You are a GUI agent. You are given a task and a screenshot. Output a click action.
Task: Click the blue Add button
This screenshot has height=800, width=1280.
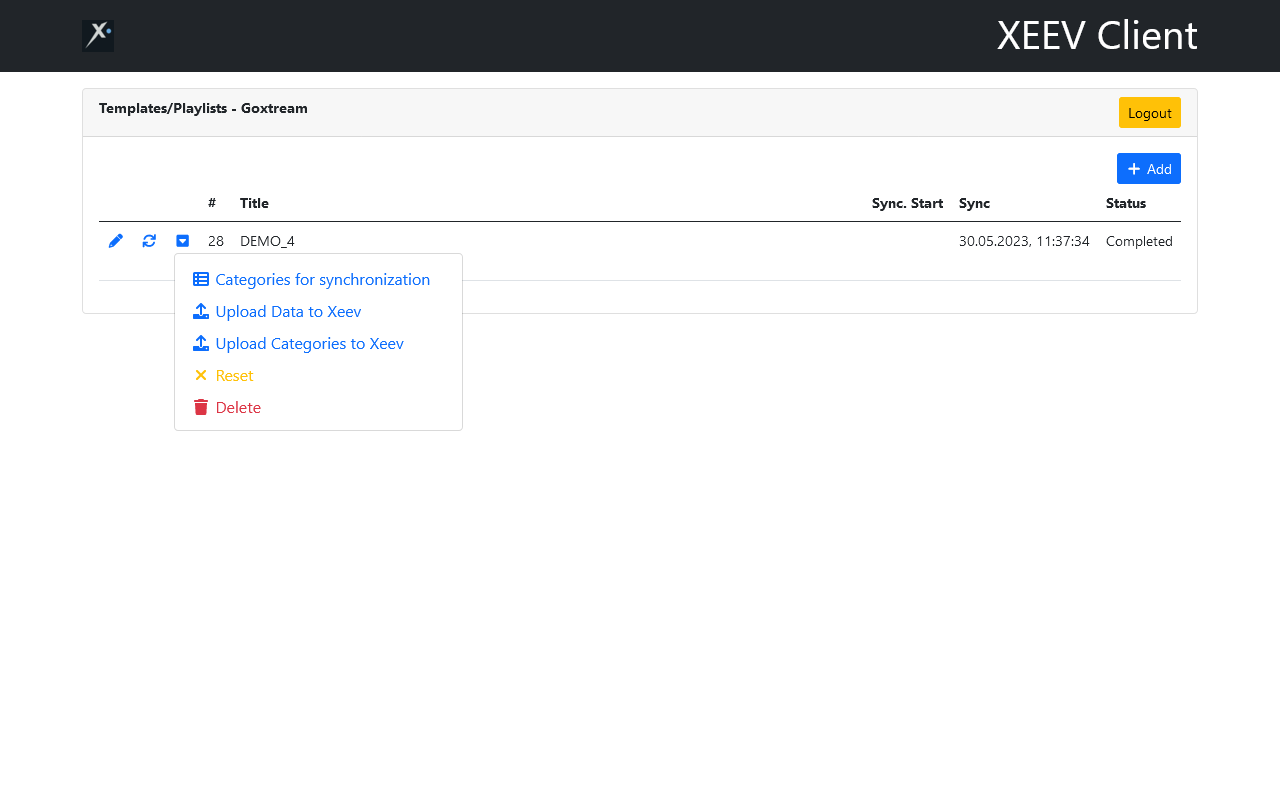pyautogui.click(x=1148, y=169)
